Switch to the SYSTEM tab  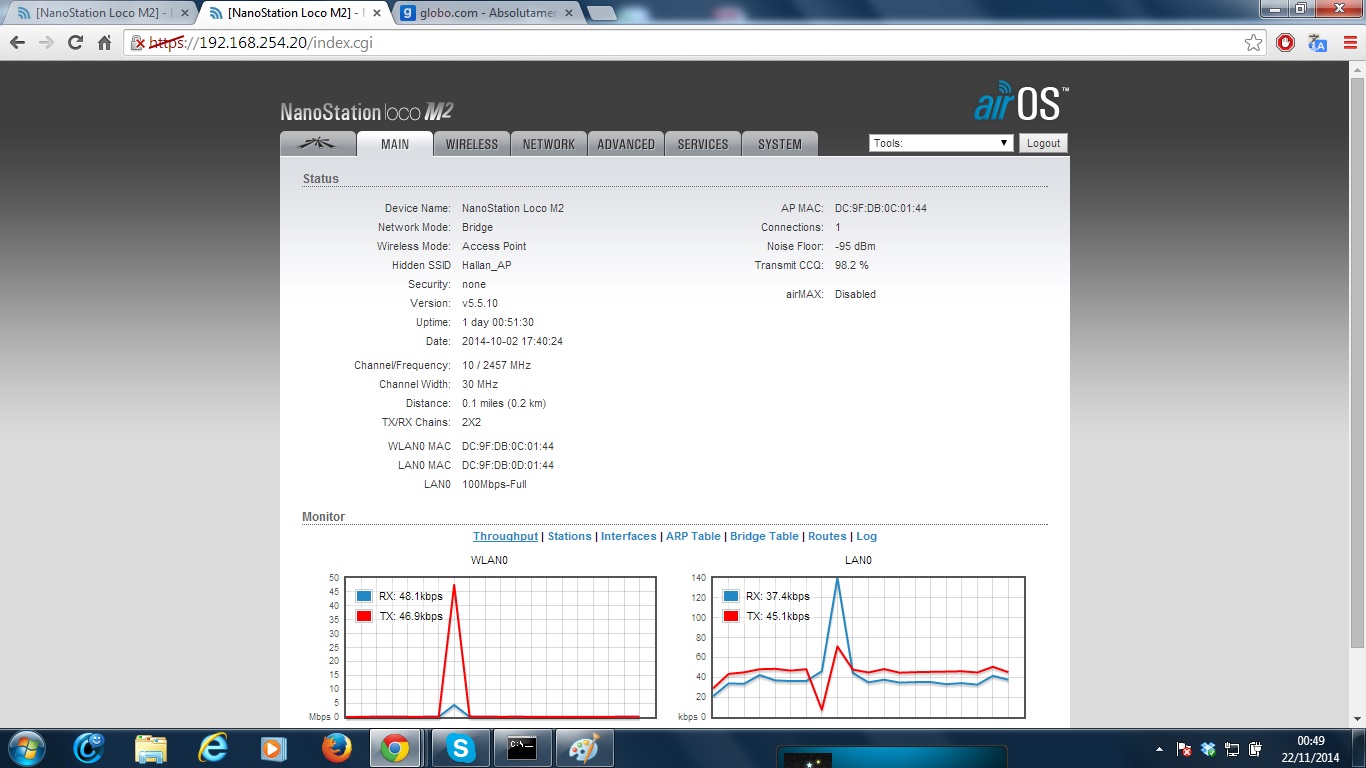[780, 144]
